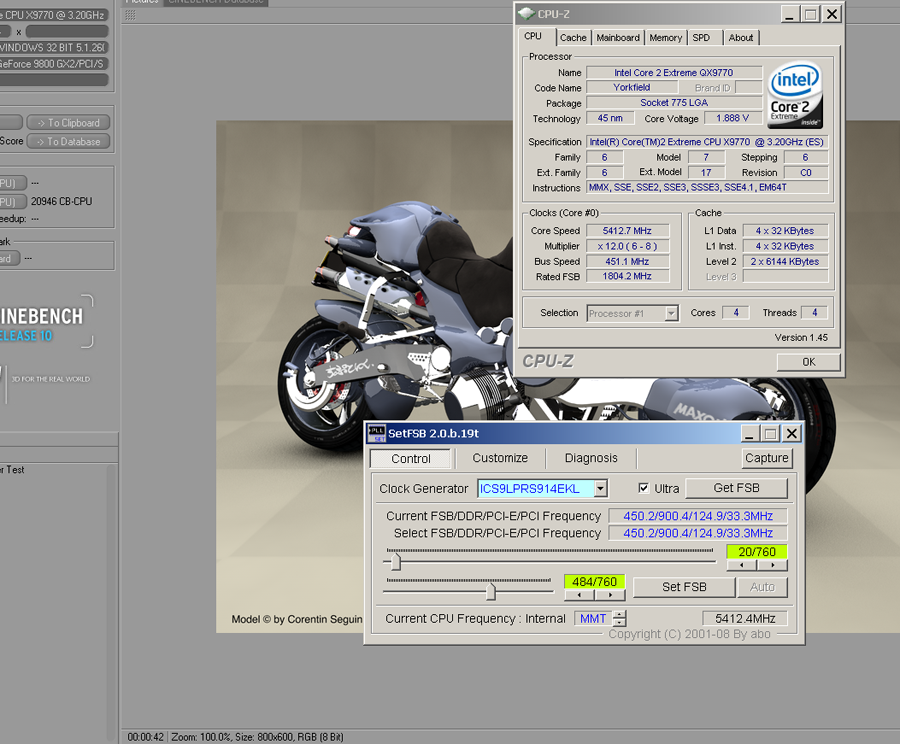This screenshot has height=744, width=900.
Task: Click the Core Speed 5412.7 MHz value
Action: (627, 231)
